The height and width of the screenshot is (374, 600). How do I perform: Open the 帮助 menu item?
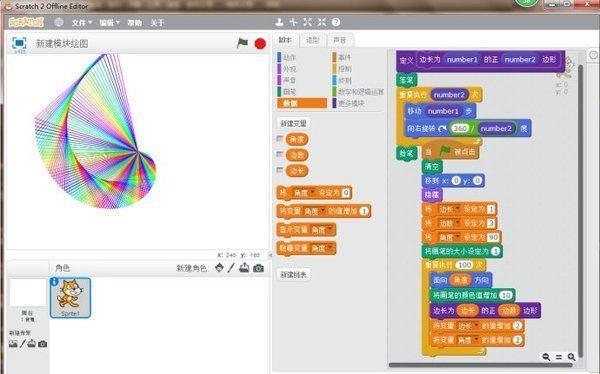click(x=134, y=23)
